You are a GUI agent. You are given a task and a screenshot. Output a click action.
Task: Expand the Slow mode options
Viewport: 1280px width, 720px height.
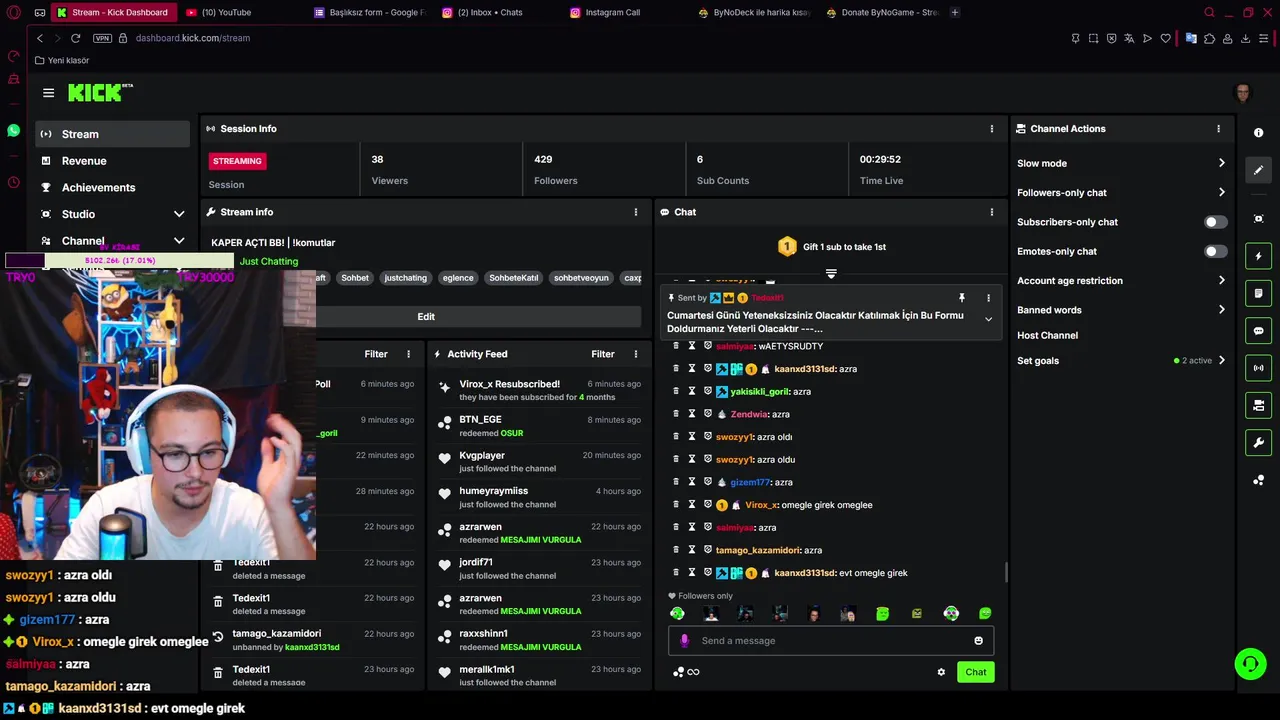coord(1221,163)
